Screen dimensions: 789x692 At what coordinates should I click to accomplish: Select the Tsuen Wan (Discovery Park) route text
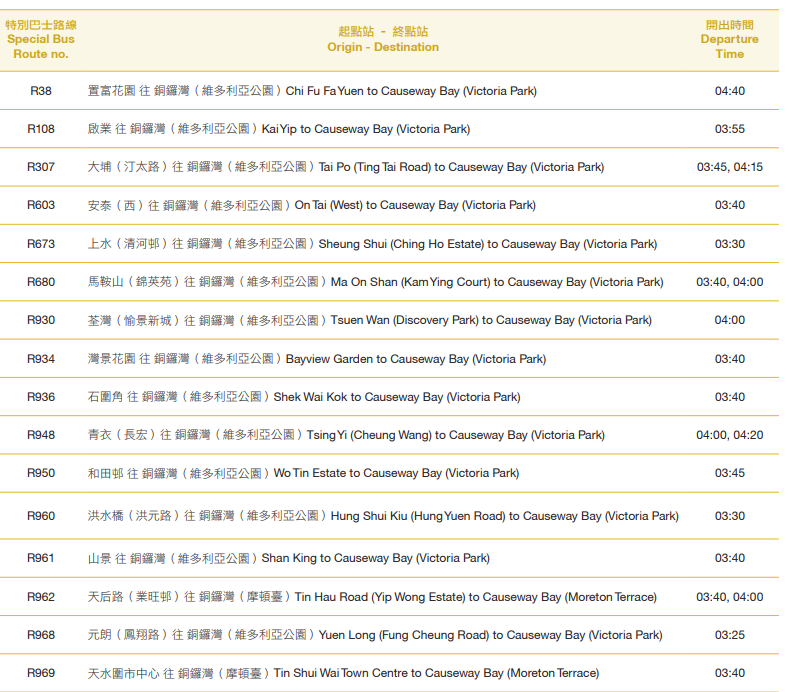(370, 320)
